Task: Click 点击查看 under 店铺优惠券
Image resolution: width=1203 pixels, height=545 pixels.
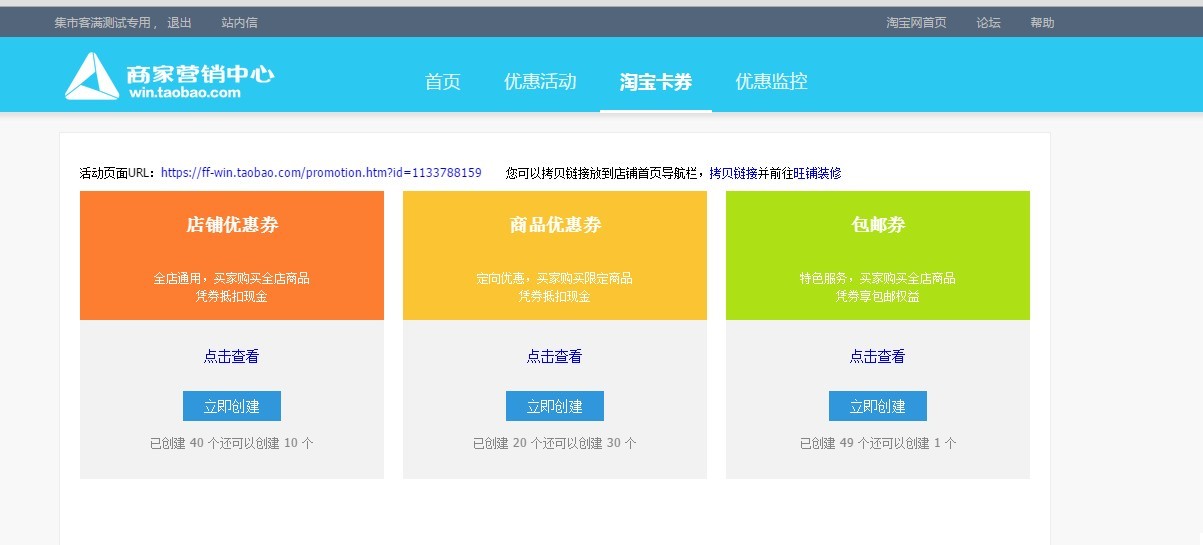Action: [231, 356]
